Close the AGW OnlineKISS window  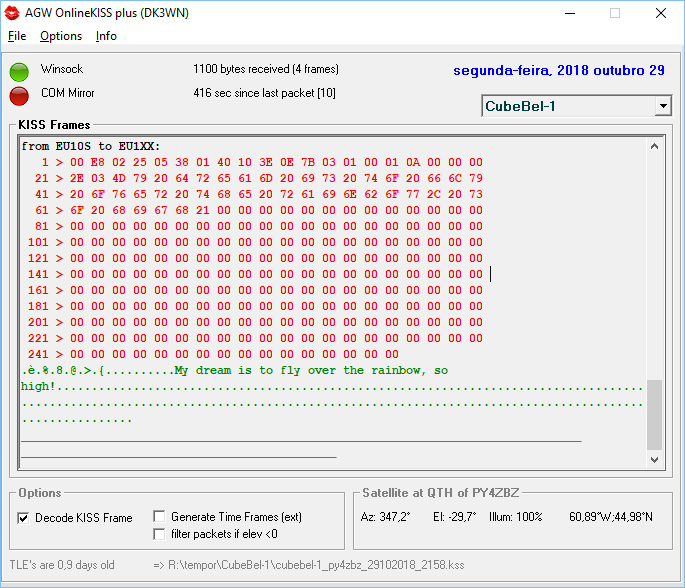tap(661, 13)
